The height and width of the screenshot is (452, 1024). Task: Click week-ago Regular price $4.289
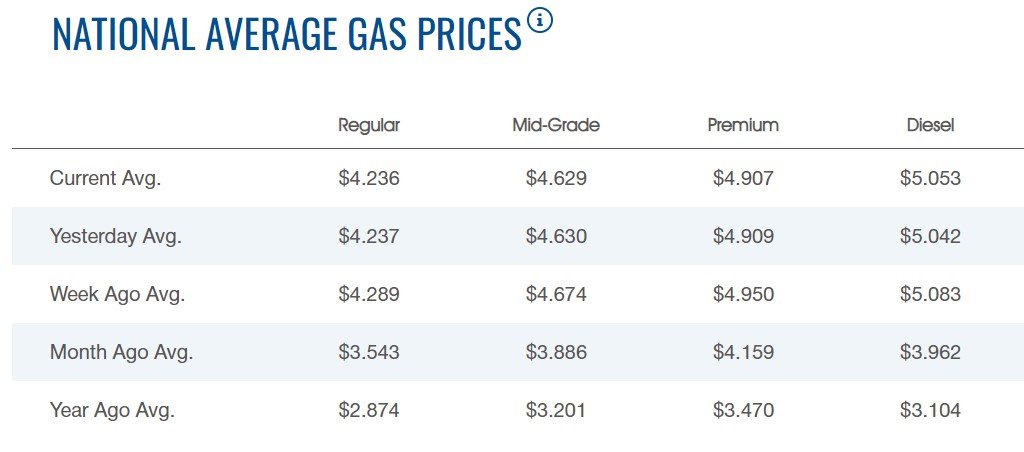pyautogui.click(x=369, y=295)
